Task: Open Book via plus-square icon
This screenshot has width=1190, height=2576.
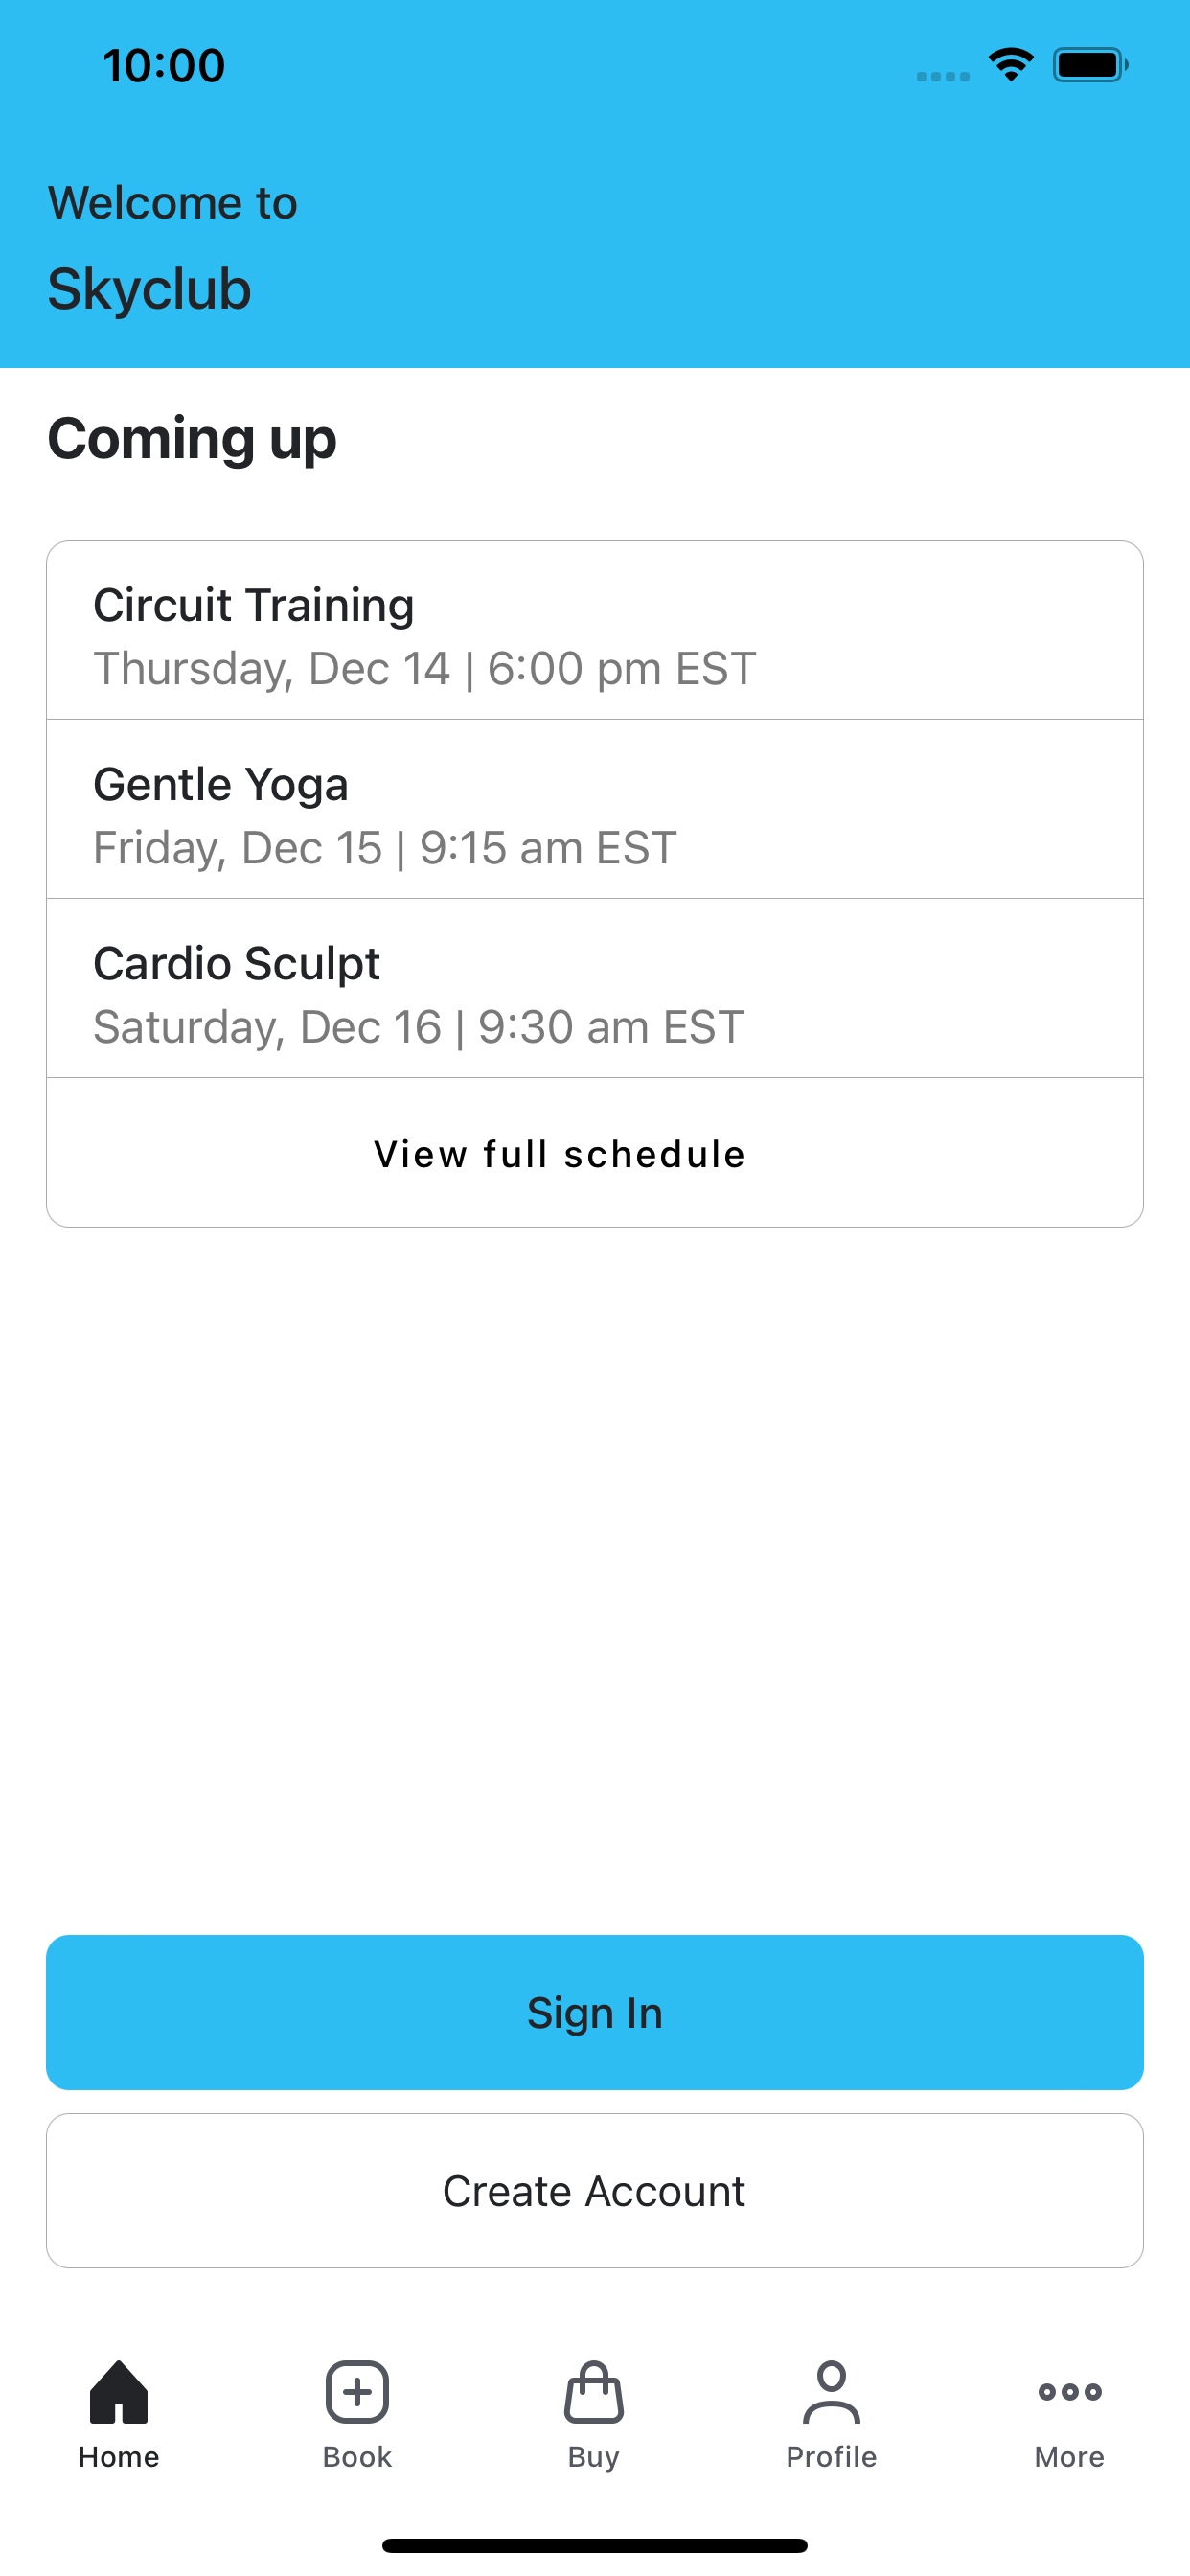Action: click(x=357, y=2392)
